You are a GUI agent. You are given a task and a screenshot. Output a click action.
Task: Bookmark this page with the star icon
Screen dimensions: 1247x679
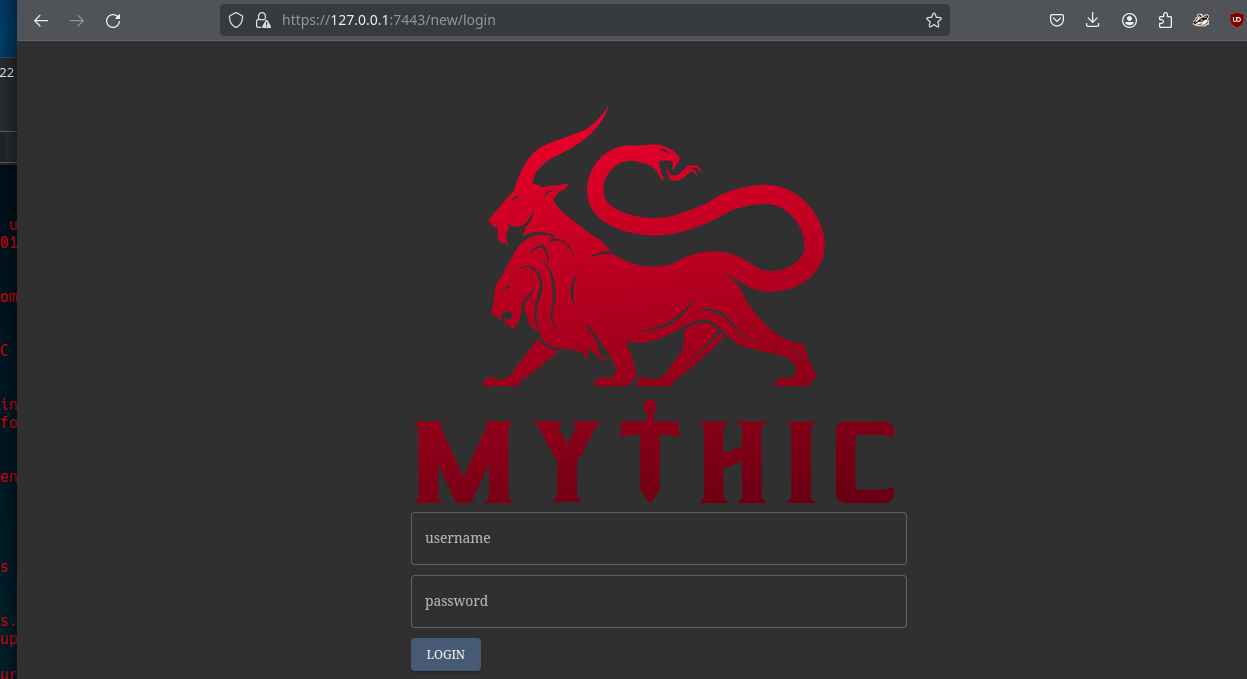pyautogui.click(x=933, y=20)
